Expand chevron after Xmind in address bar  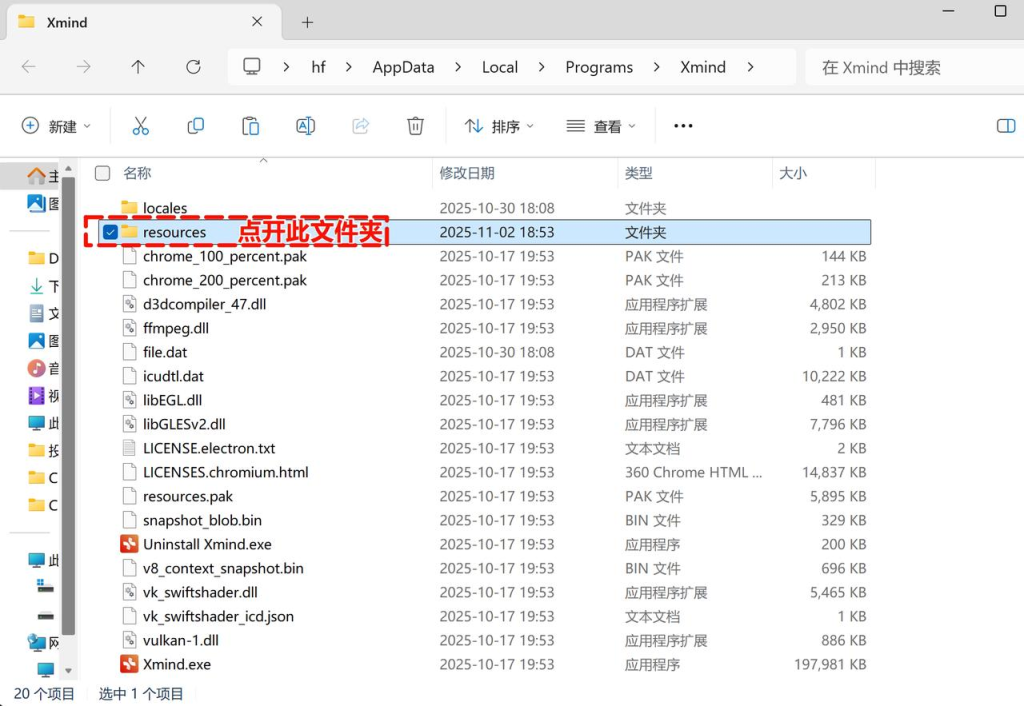750,67
